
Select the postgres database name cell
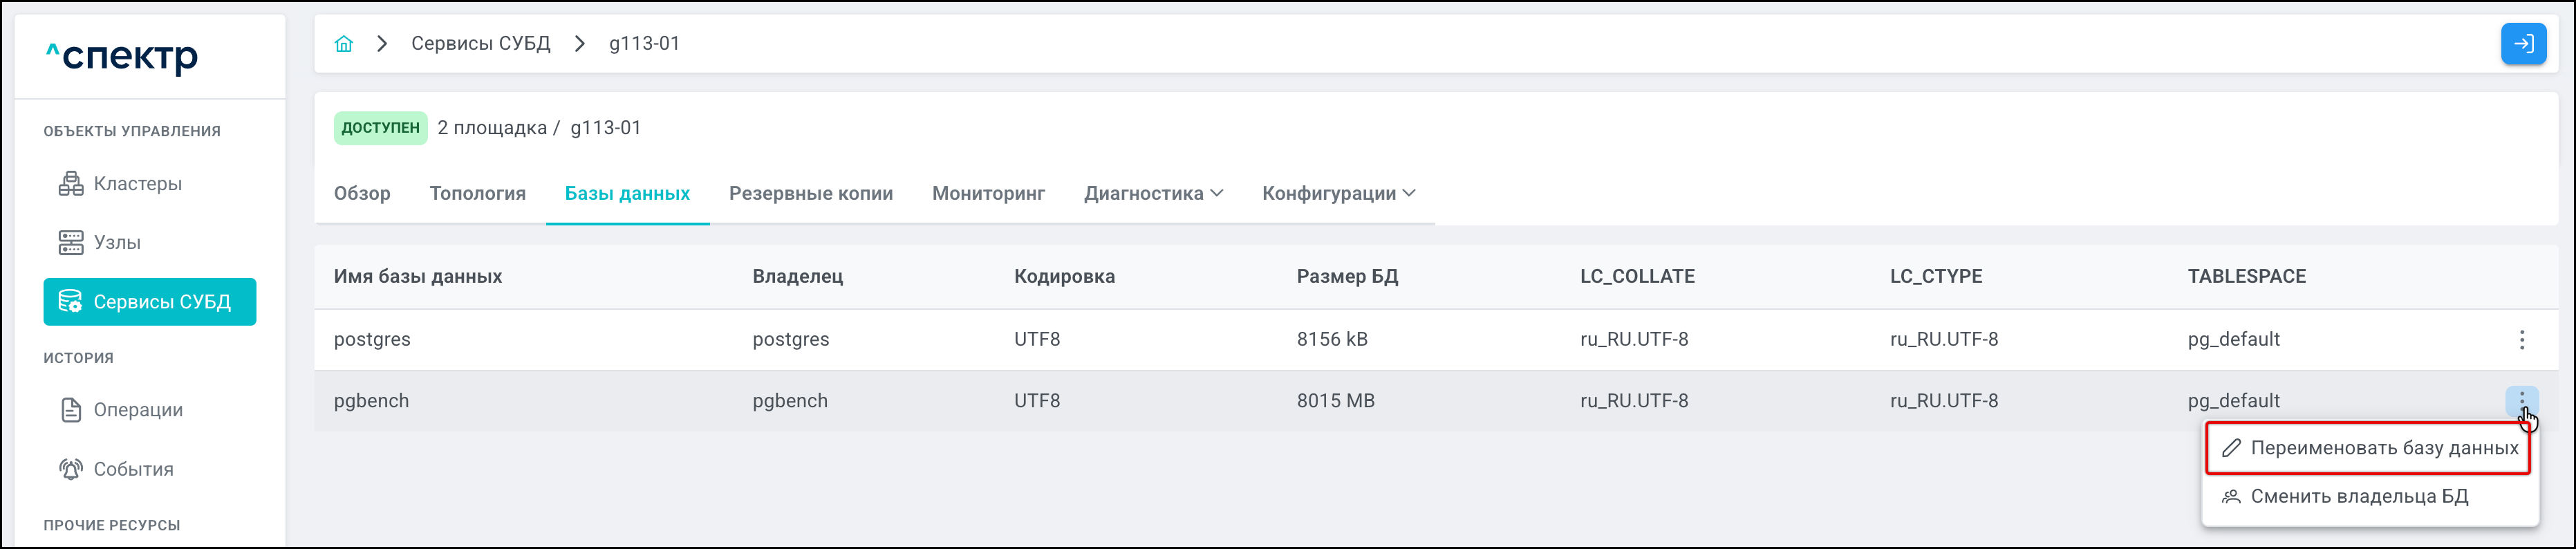coord(372,340)
